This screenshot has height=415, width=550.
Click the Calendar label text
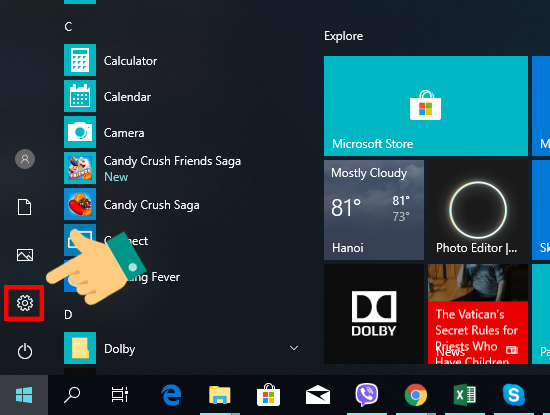coord(127,97)
